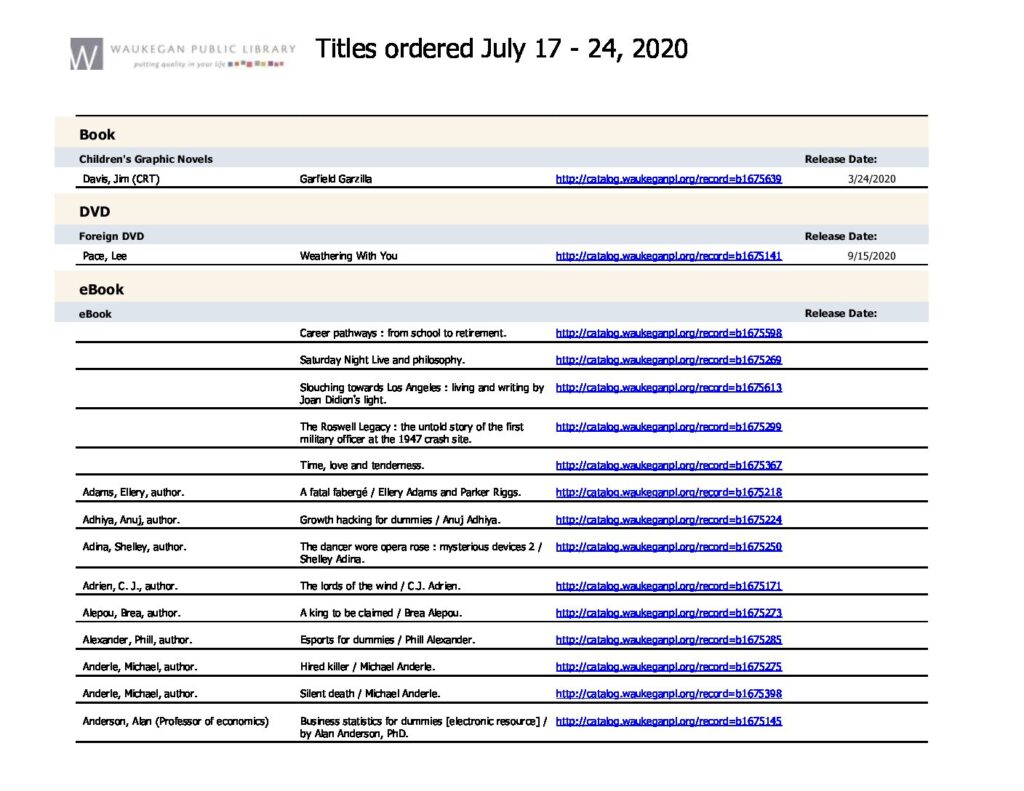
Task: Click the 'Book' section heading
Action: click(x=97, y=135)
